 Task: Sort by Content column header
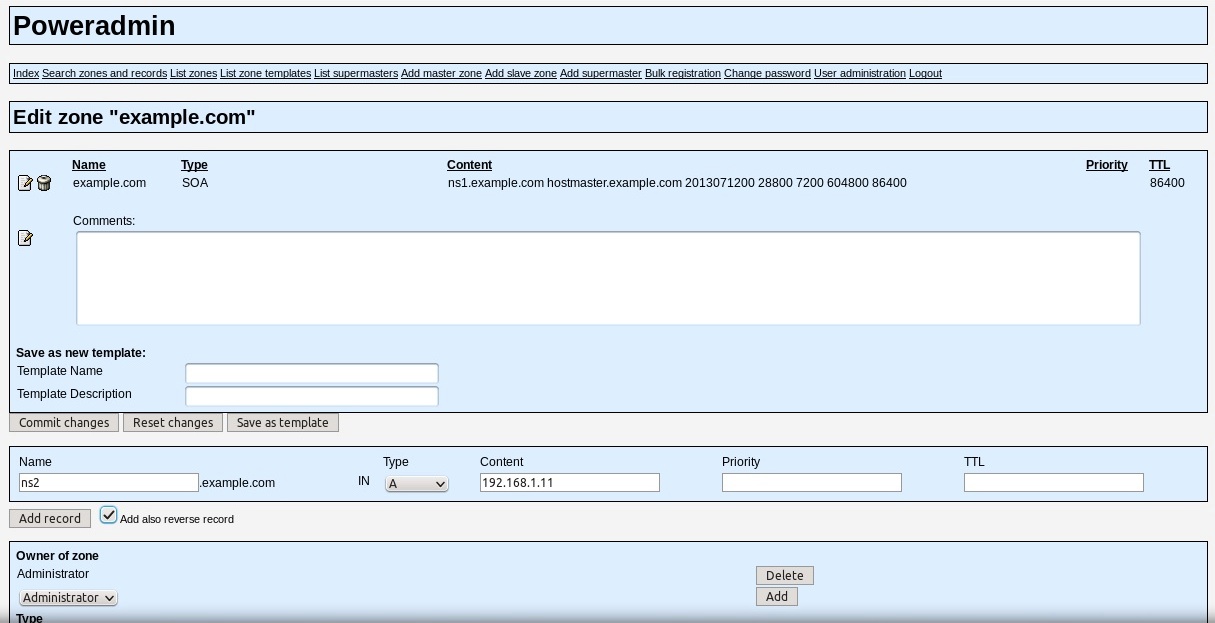tap(469, 165)
